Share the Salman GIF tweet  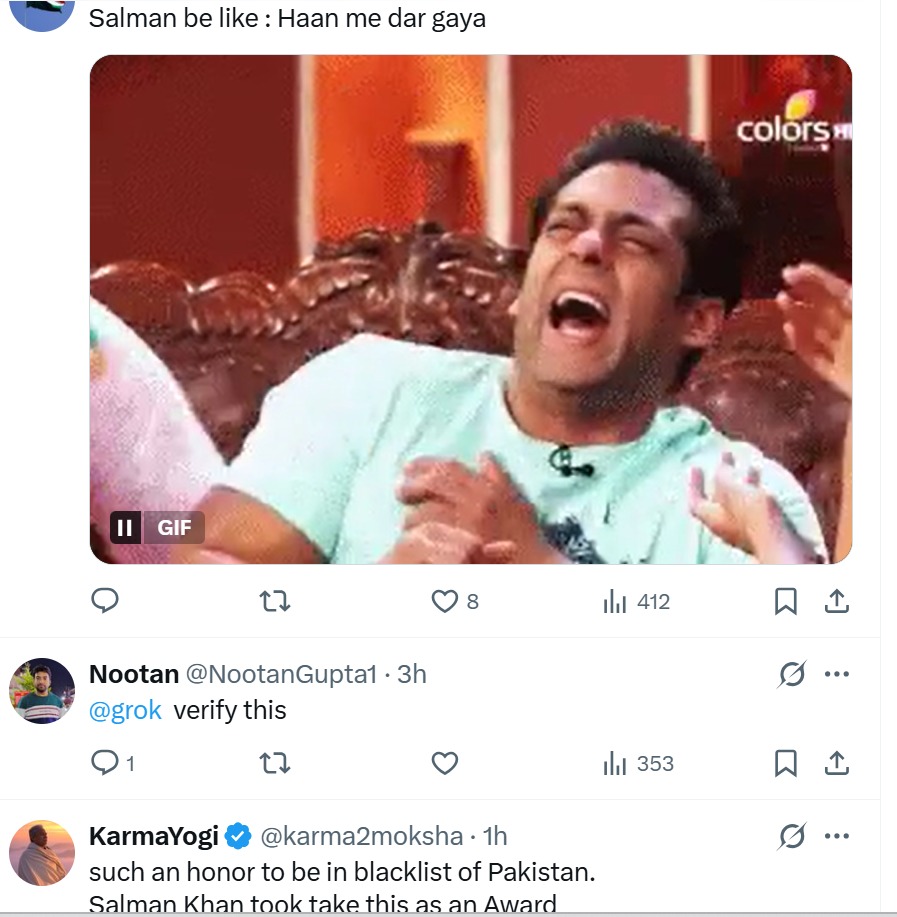837,601
